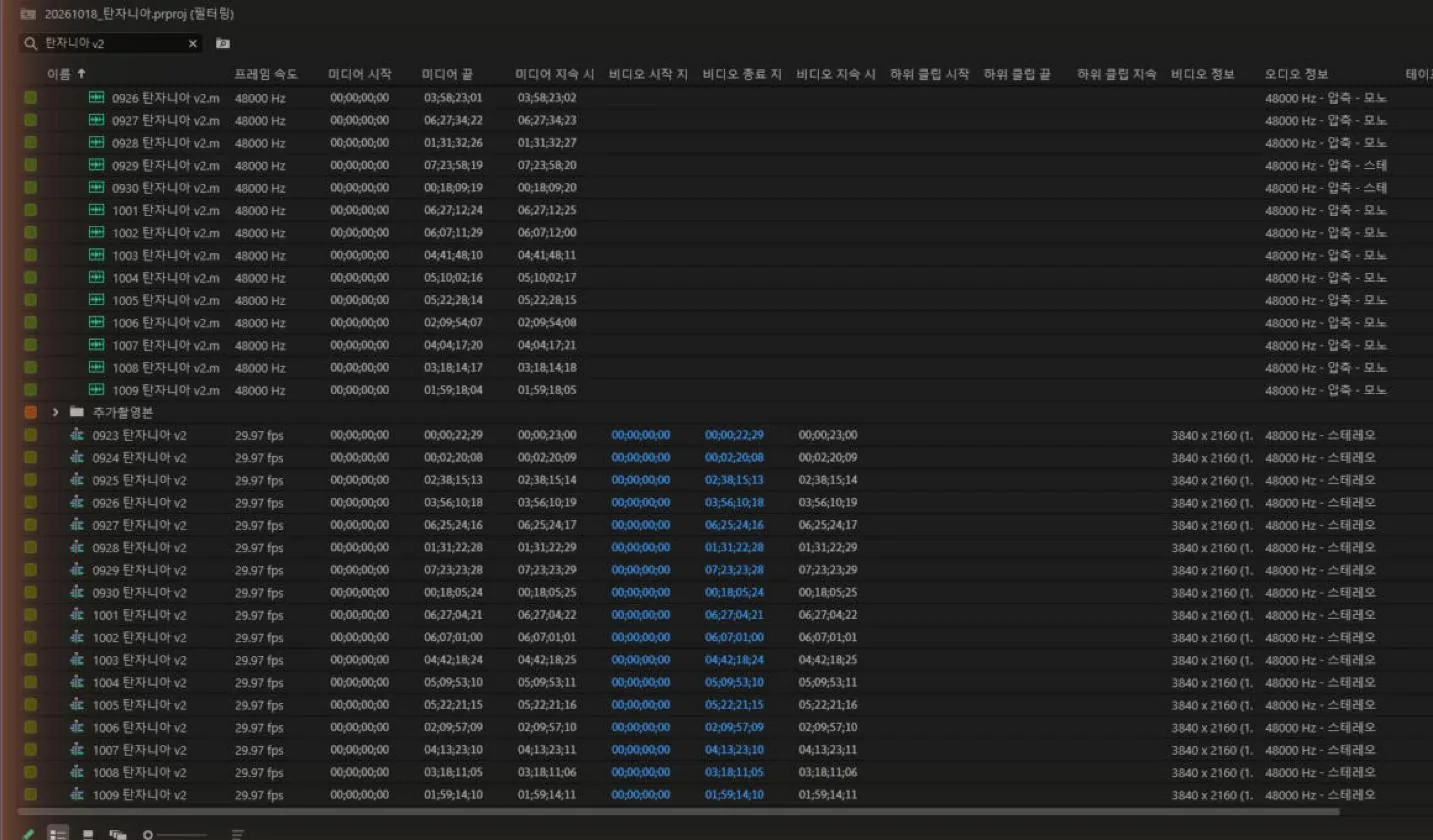Select audio clip icon of 1005 탄자니아 v2.m
Viewport: 1433px width, 840px height.
pos(97,300)
